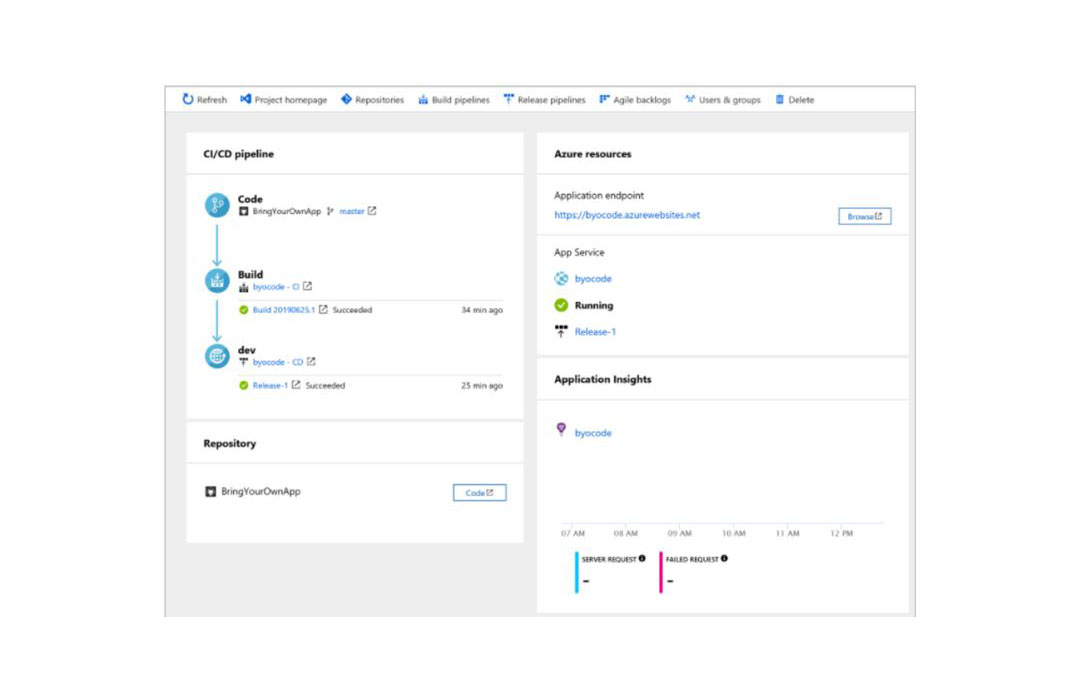This screenshot has width=1080, height=700.
Task: Click the blue Server Request indicator bar
Action: (x=578, y=573)
